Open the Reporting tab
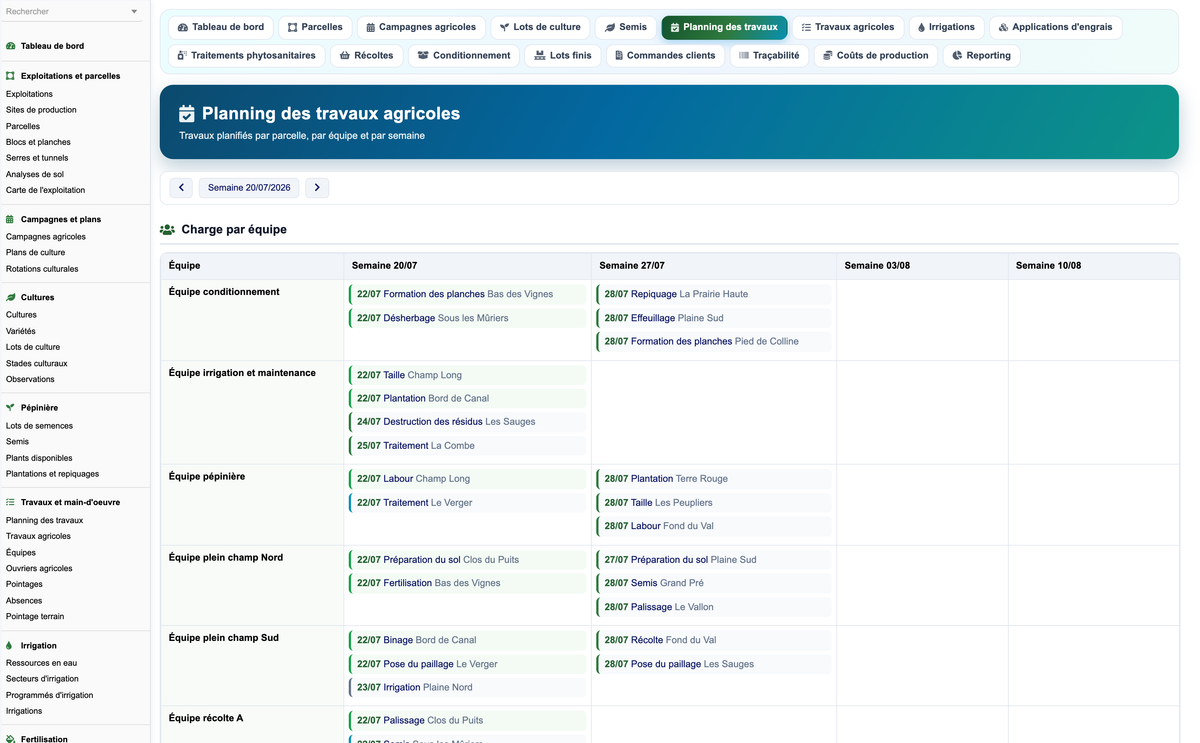This screenshot has width=1200, height=743. pyautogui.click(x=981, y=55)
